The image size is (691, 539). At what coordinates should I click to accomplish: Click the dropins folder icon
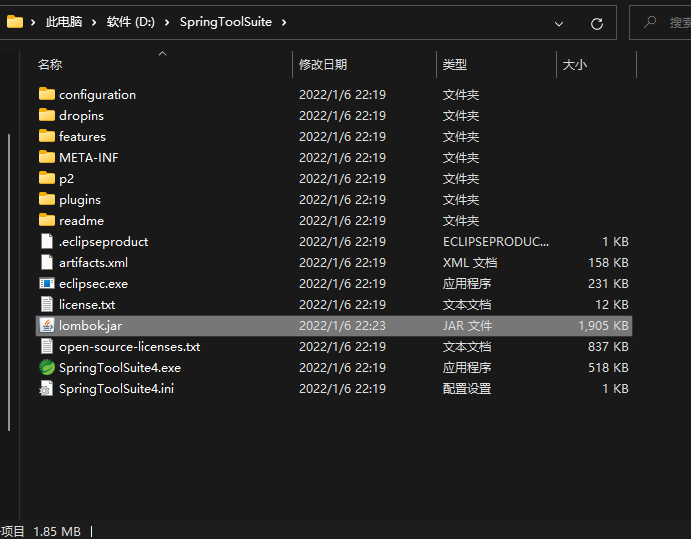click(x=47, y=115)
